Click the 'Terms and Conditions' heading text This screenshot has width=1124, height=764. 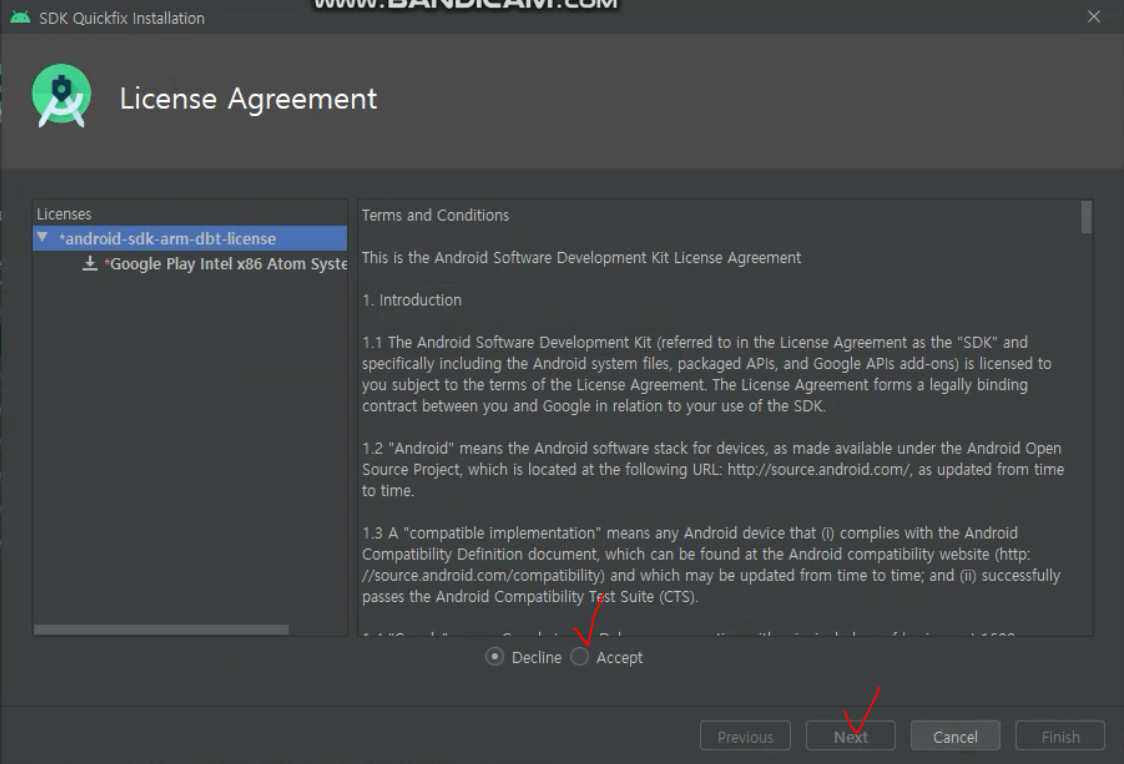(x=435, y=215)
